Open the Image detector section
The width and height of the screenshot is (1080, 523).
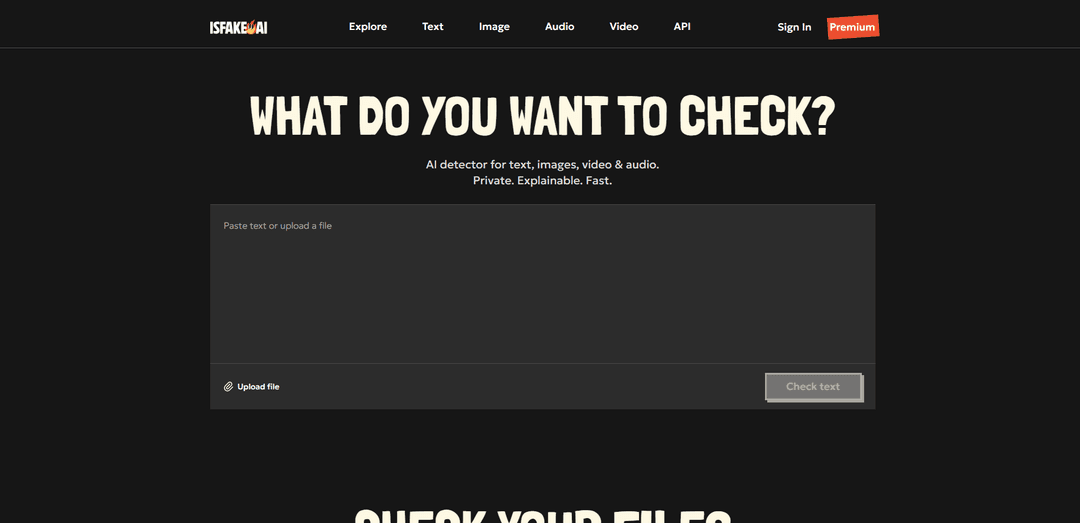[x=494, y=27]
